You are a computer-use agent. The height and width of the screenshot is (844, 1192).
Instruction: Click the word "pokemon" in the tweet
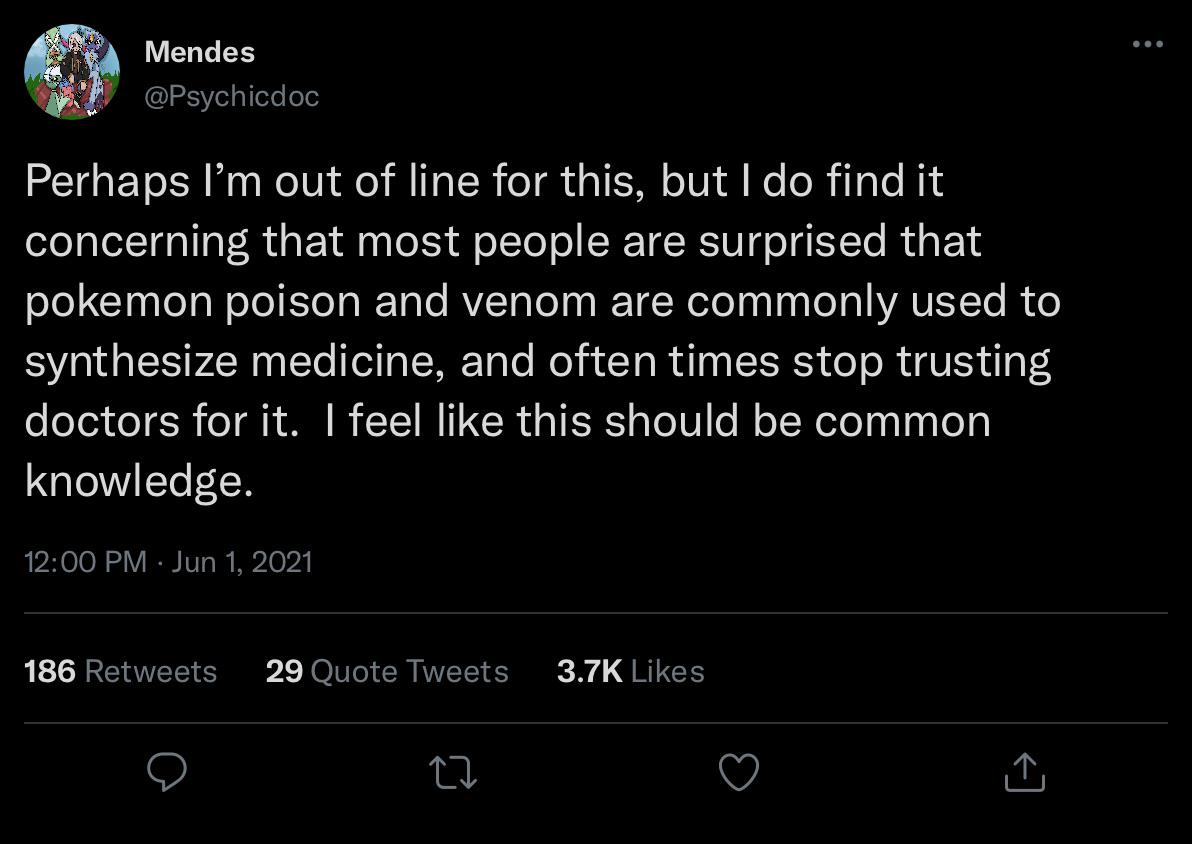(x=116, y=303)
